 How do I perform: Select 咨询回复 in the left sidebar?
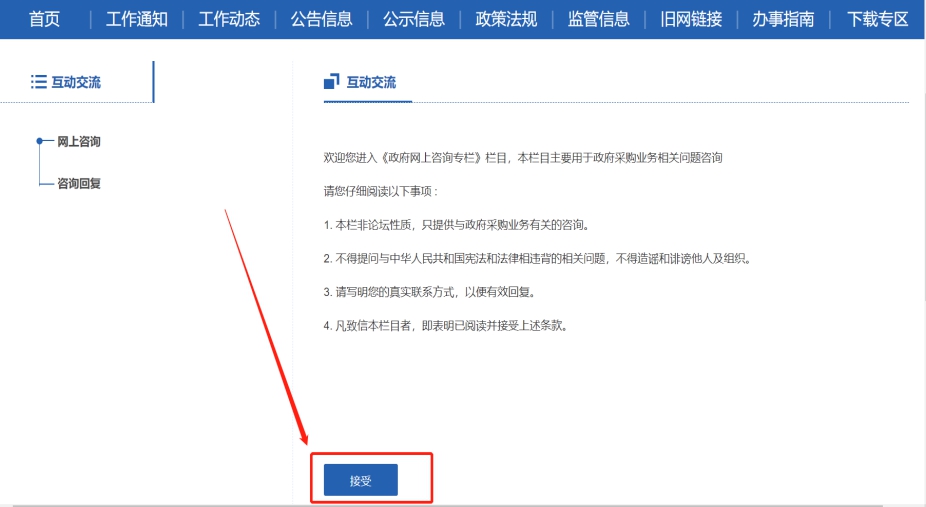tap(78, 184)
